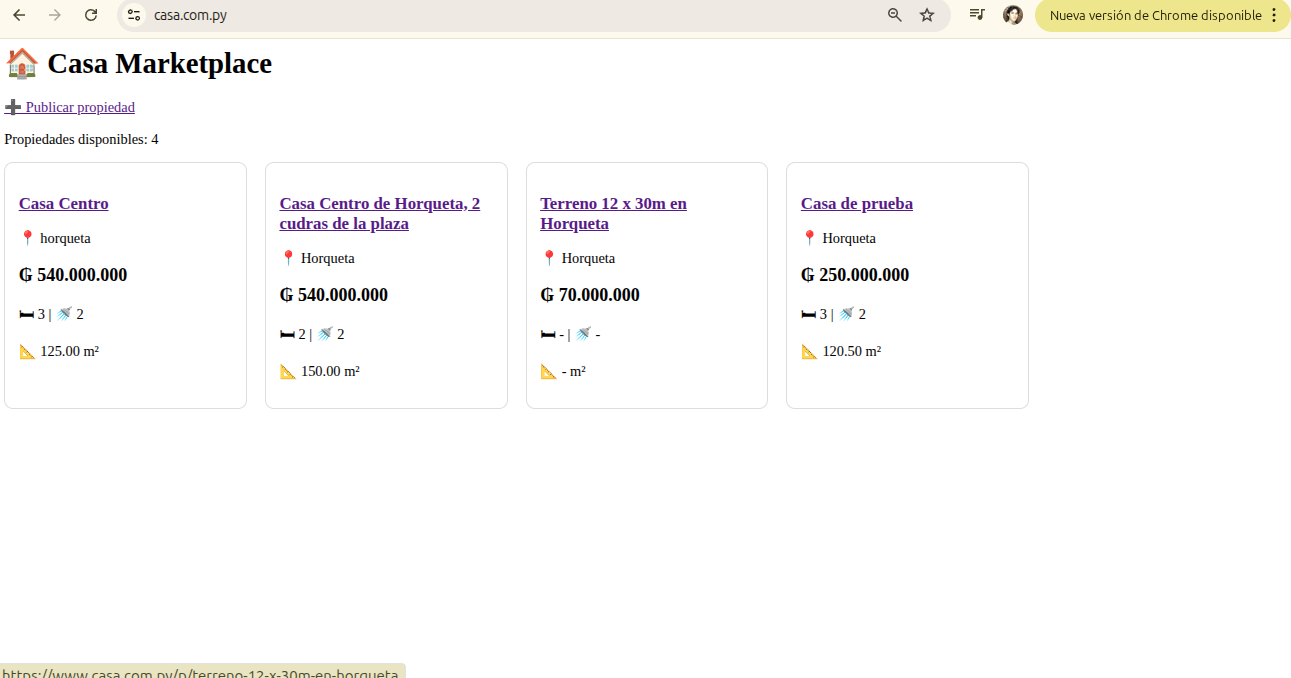Click the casa.com.py address bar
The height and width of the screenshot is (678, 1291).
[500, 15]
